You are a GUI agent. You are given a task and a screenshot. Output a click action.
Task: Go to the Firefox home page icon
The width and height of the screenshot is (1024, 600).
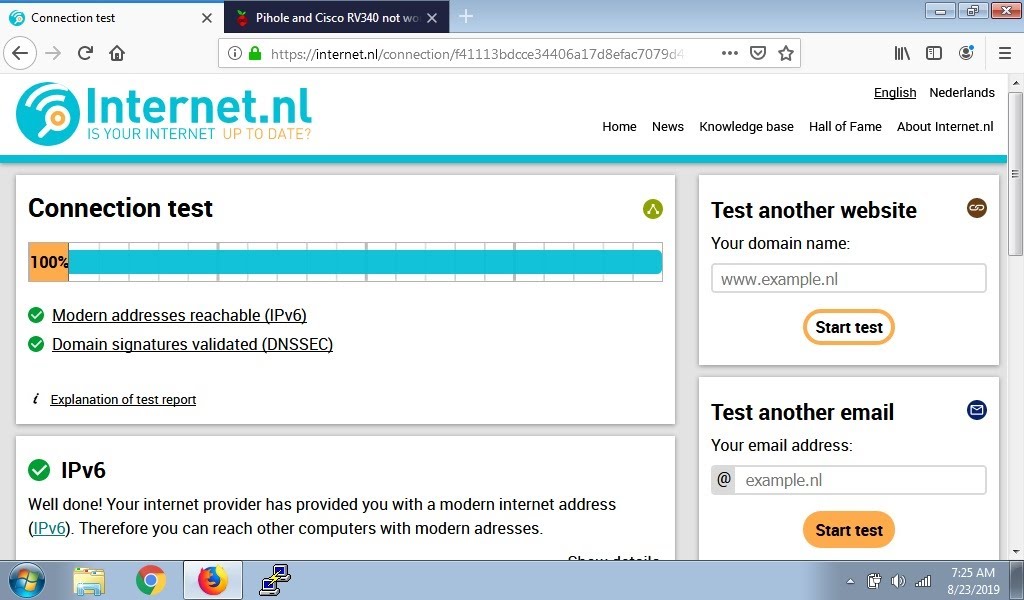(117, 53)
